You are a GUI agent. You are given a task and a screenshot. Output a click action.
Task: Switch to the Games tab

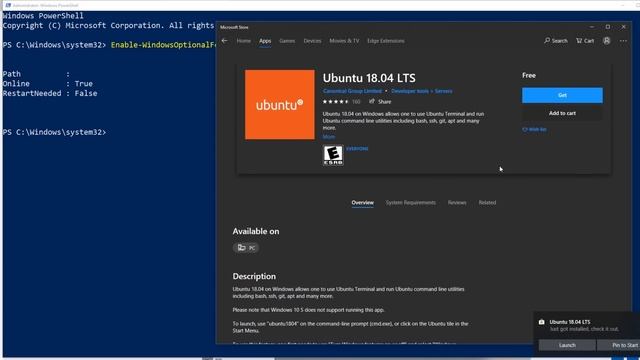coord(287,41)
